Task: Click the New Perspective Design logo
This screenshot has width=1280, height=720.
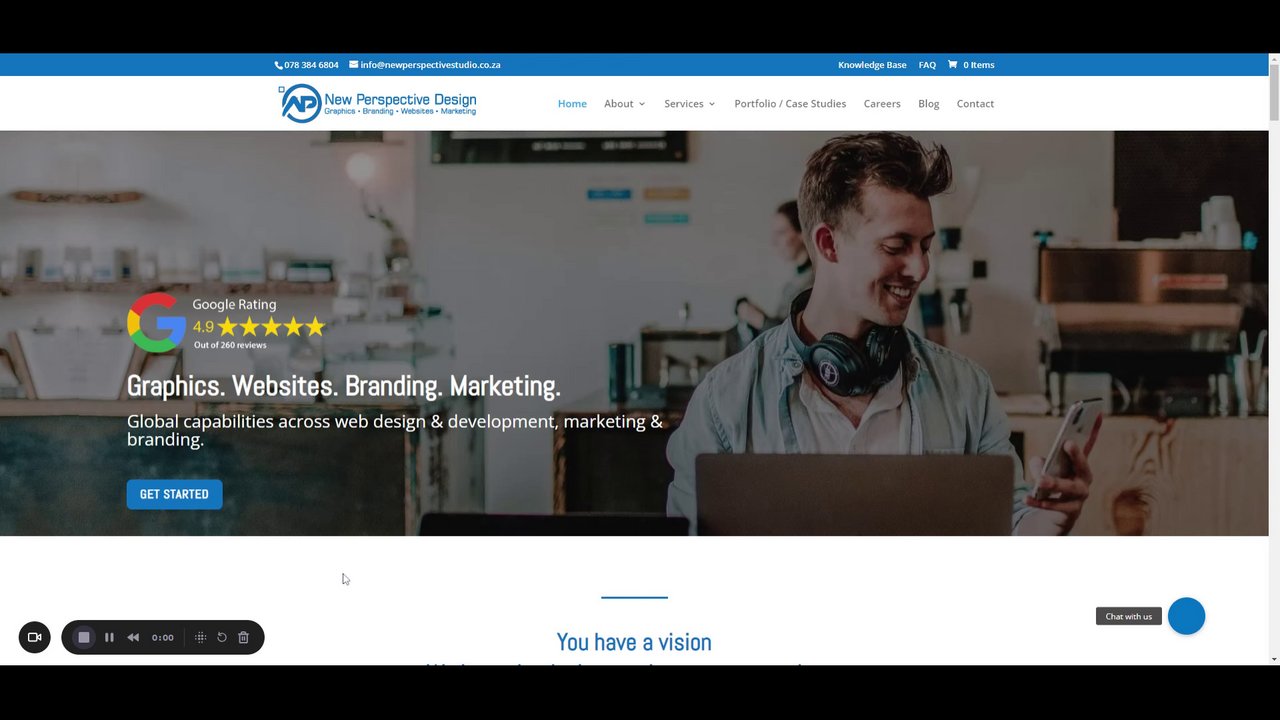Action: tap(377, 103)
